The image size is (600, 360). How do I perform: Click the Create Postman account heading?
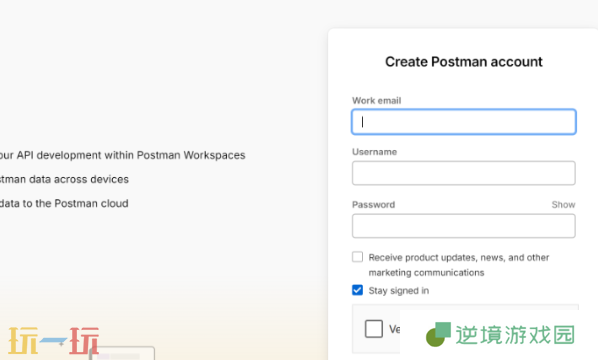463,62
